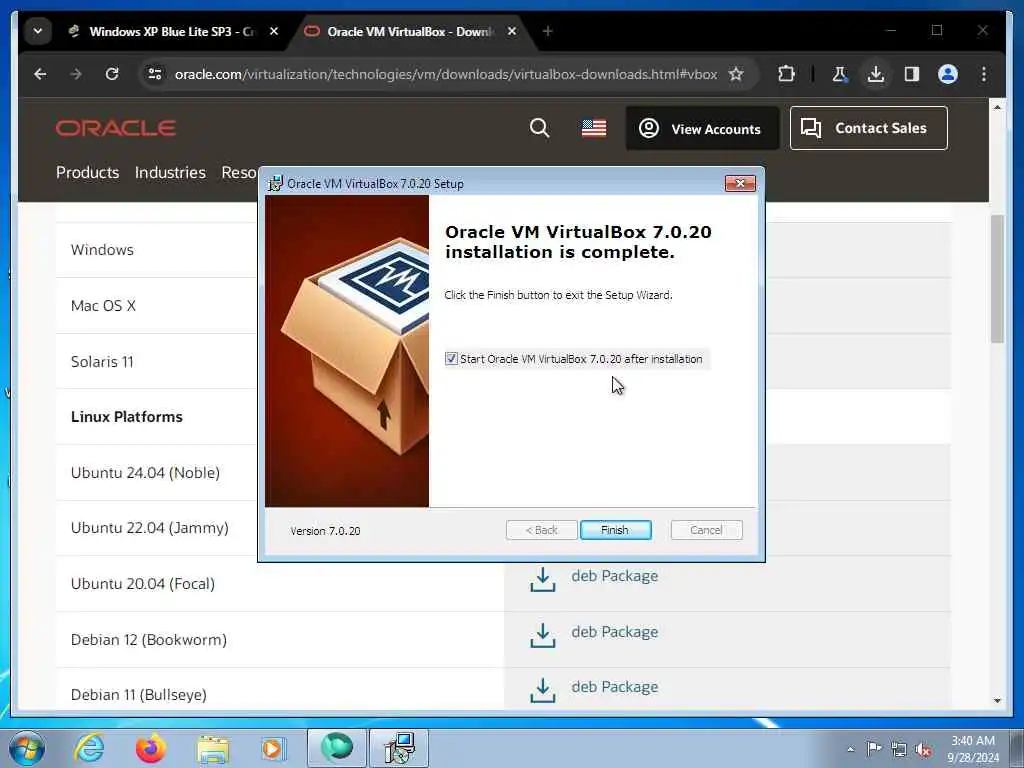1024x768 pixels.
Task: Close the Oracle VM VirtualBox tab
Action: pos(512,31)
